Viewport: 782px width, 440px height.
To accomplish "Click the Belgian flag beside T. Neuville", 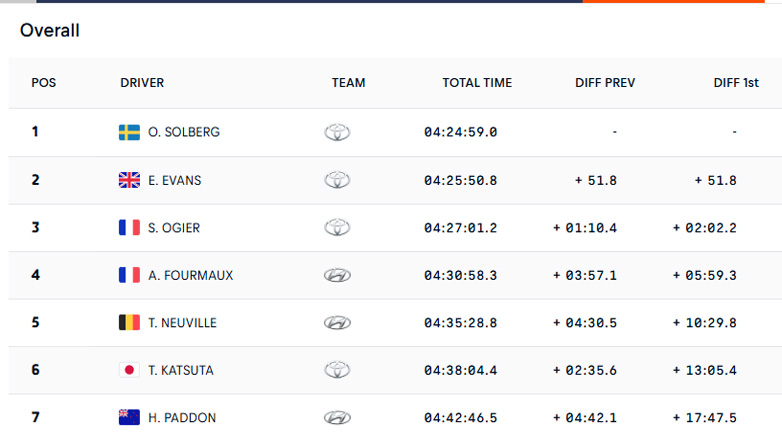I will [129, 323].
